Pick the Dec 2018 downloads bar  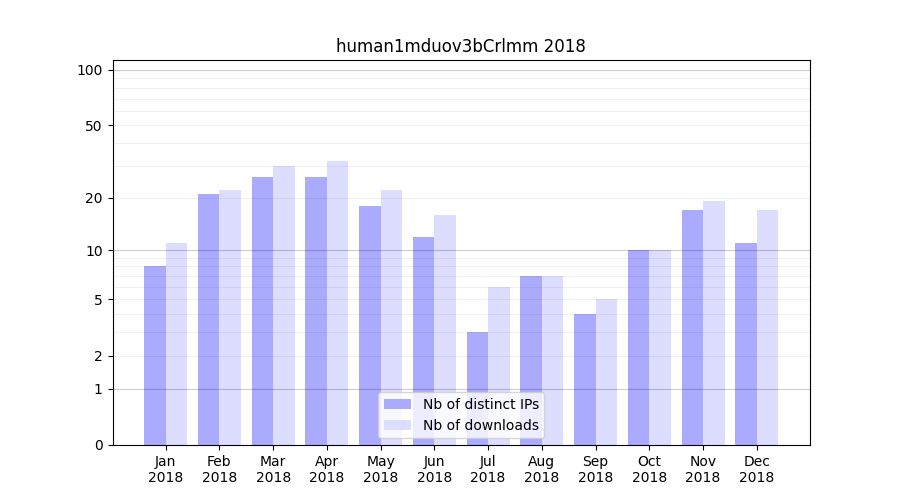coord(767,327)
